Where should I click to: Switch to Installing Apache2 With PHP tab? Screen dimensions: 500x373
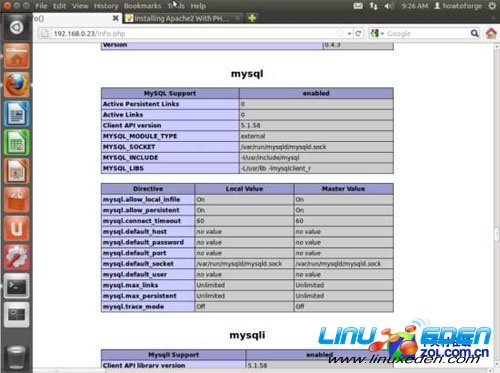click(183, 18)
